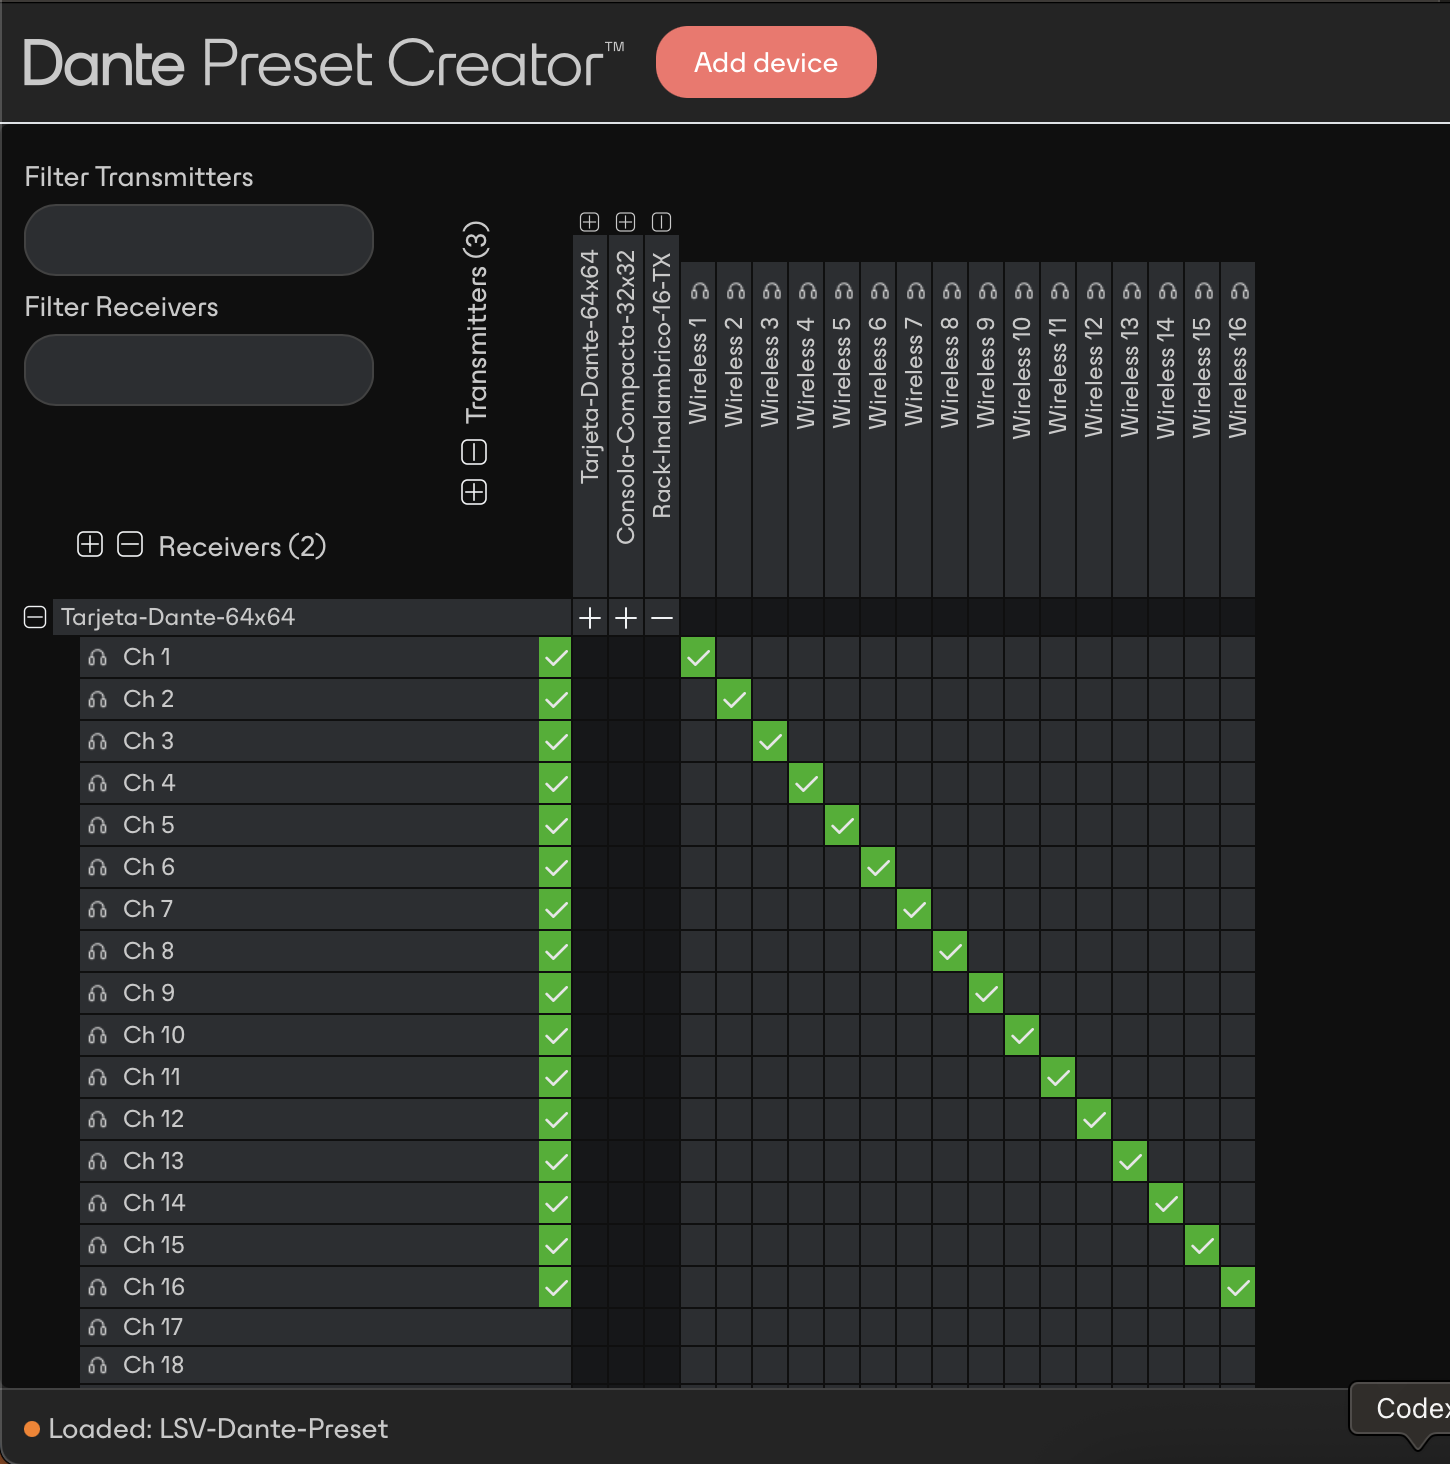
Task: Select the Ch 5 receiver row label
Action: click(149, 825)
